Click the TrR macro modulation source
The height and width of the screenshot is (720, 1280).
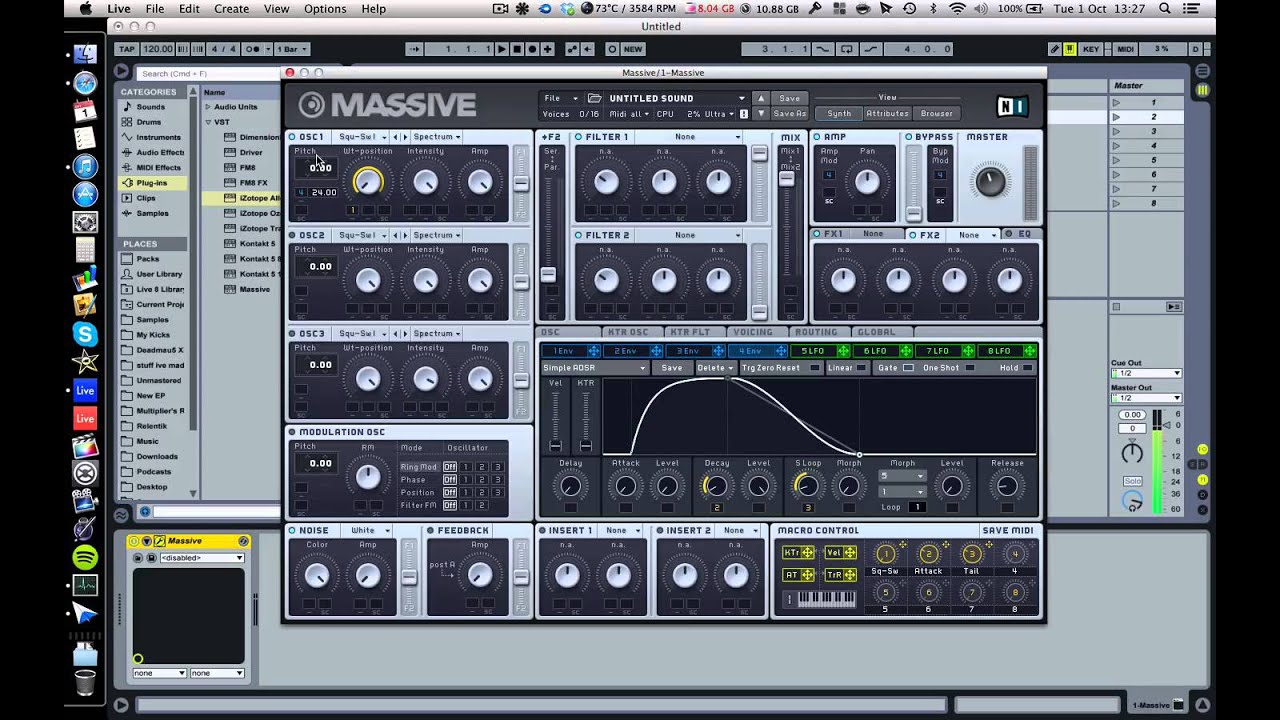point(841,575)
